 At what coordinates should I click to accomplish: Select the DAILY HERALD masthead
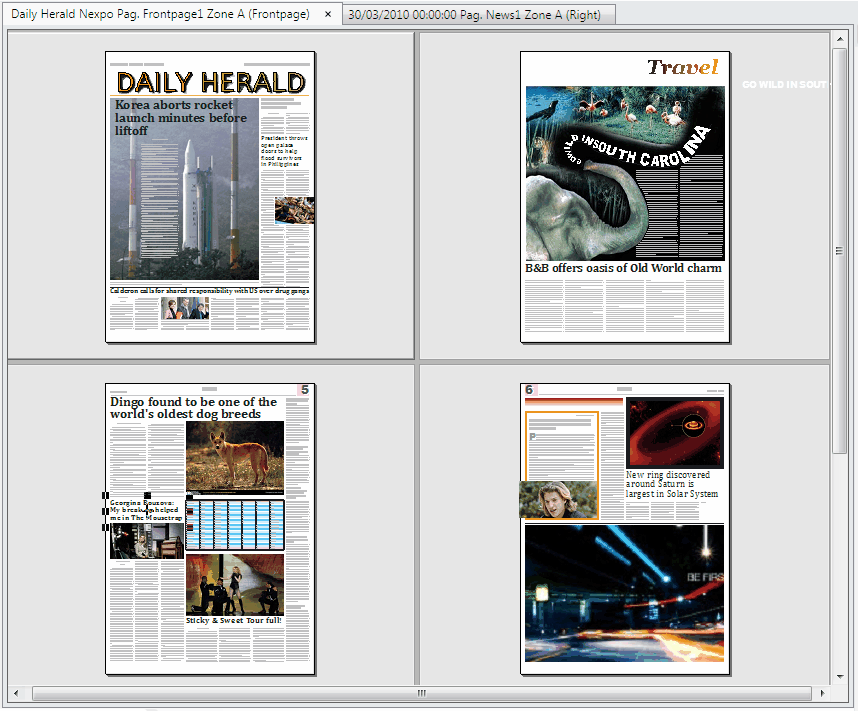pyautogui.click(x=211, y=83)
